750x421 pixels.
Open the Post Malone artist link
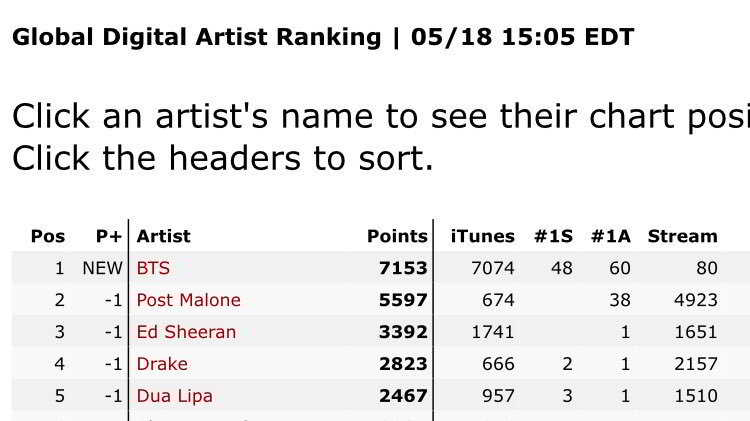click(188, 300)
